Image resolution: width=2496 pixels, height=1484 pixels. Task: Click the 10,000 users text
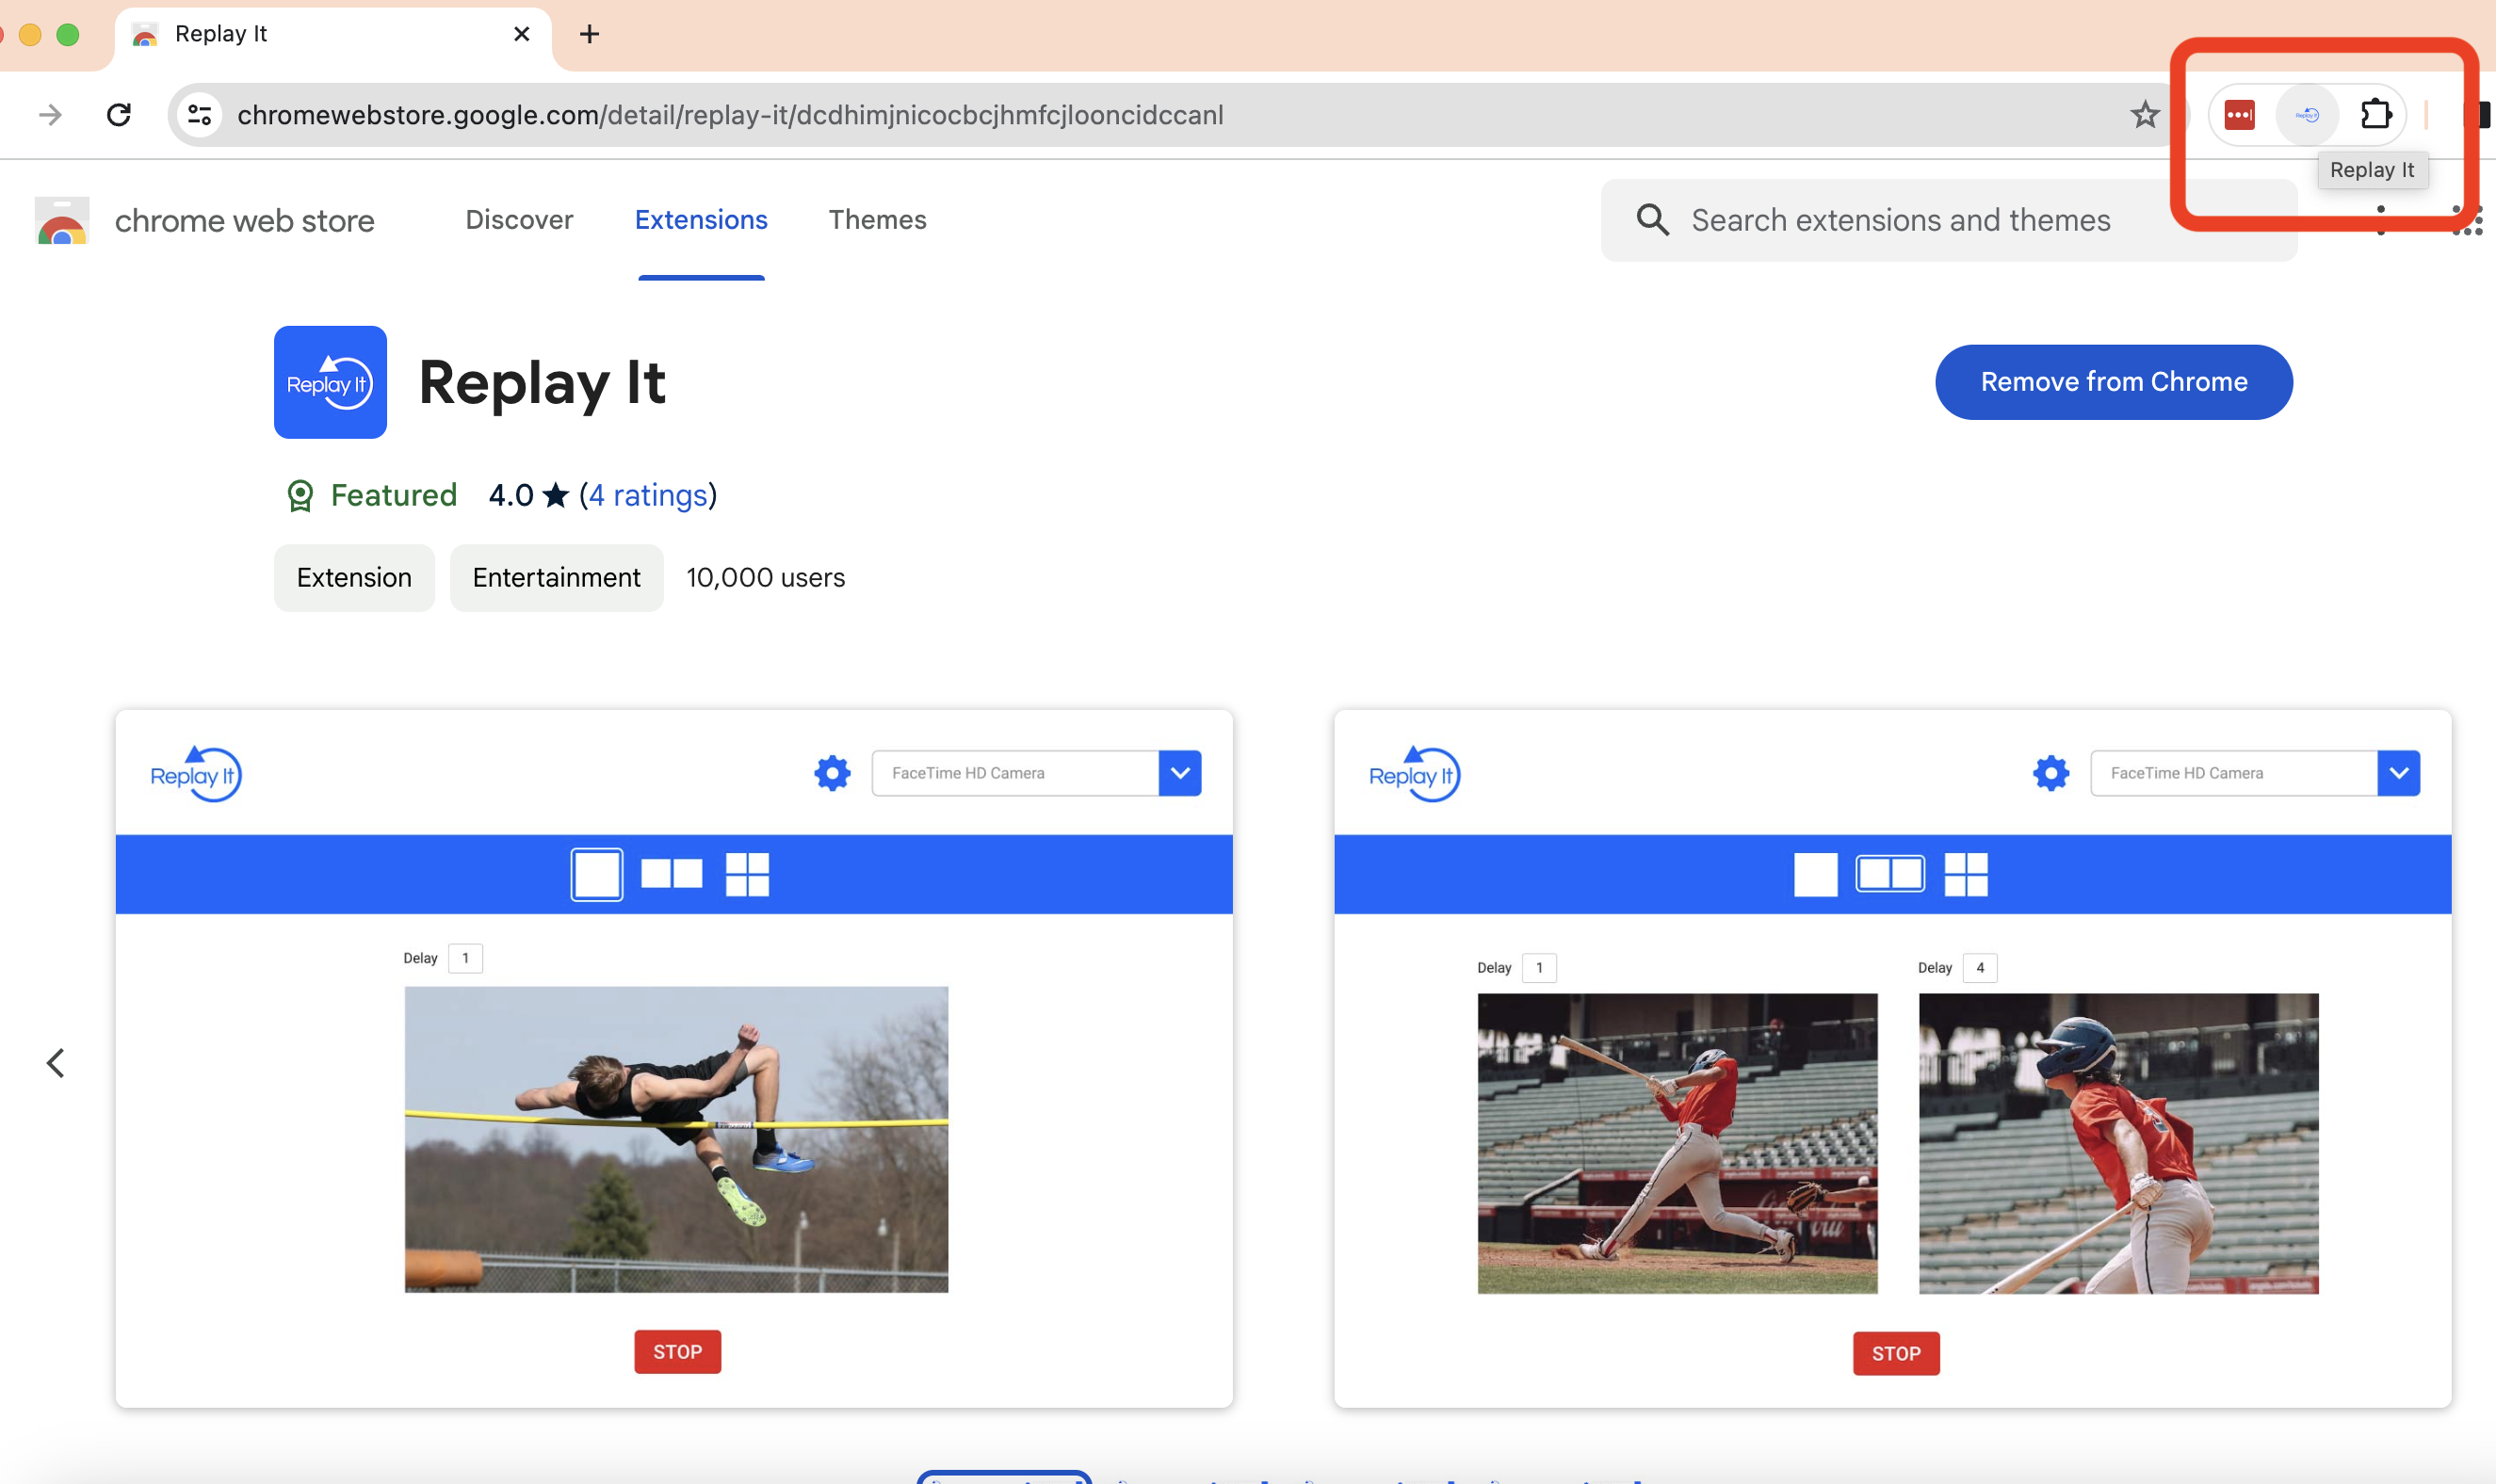click(x=765, y=578)
